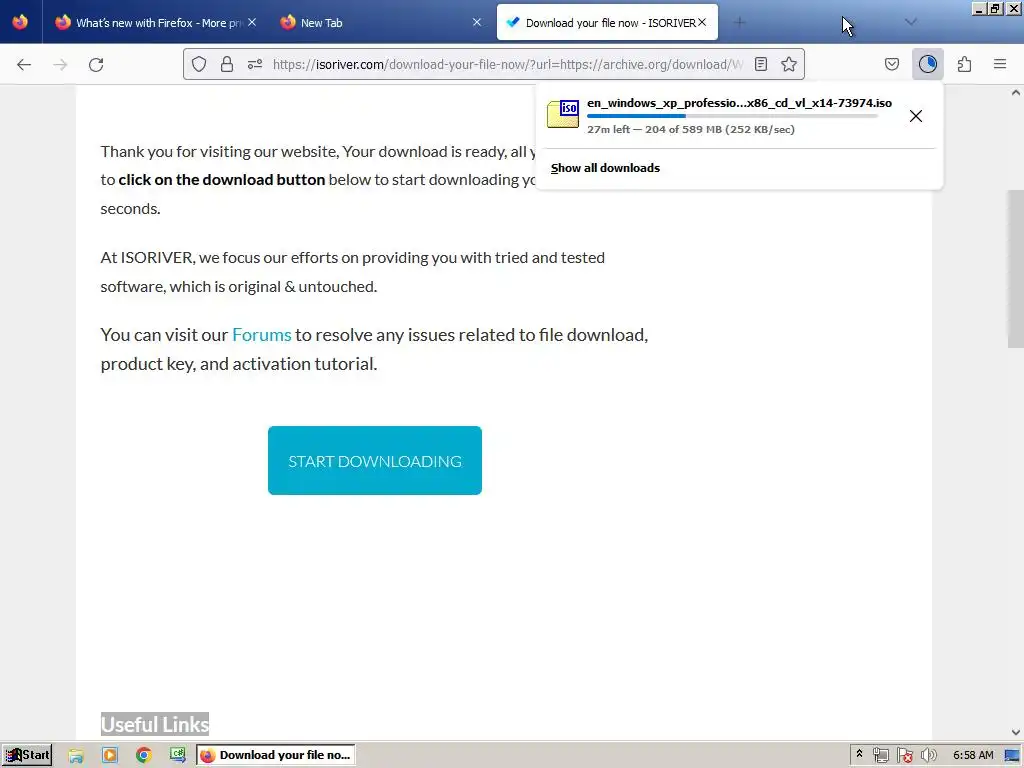Open network tray icon
Image resolution: width=1024 pixels, height=768 pixels.
pos(880,755)
